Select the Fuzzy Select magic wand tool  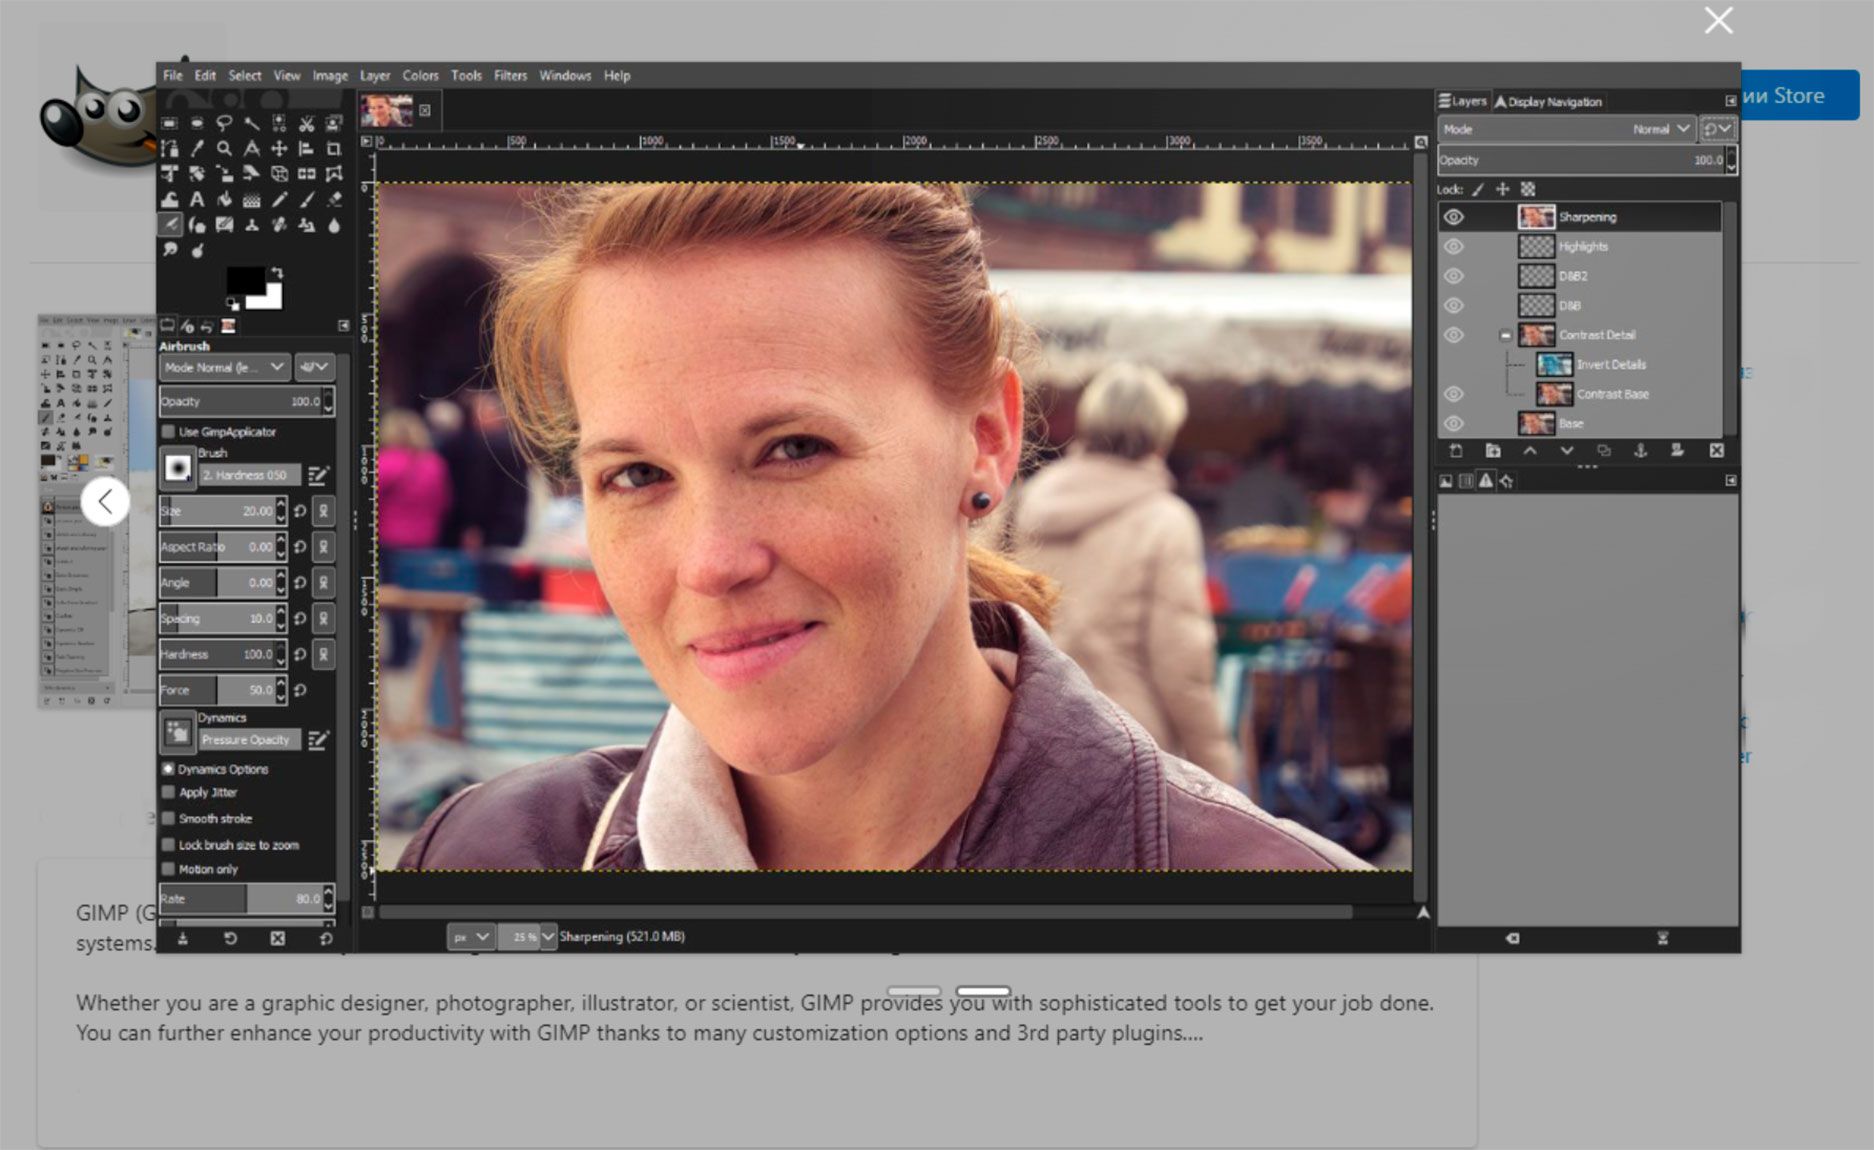(x=251, y=124)
